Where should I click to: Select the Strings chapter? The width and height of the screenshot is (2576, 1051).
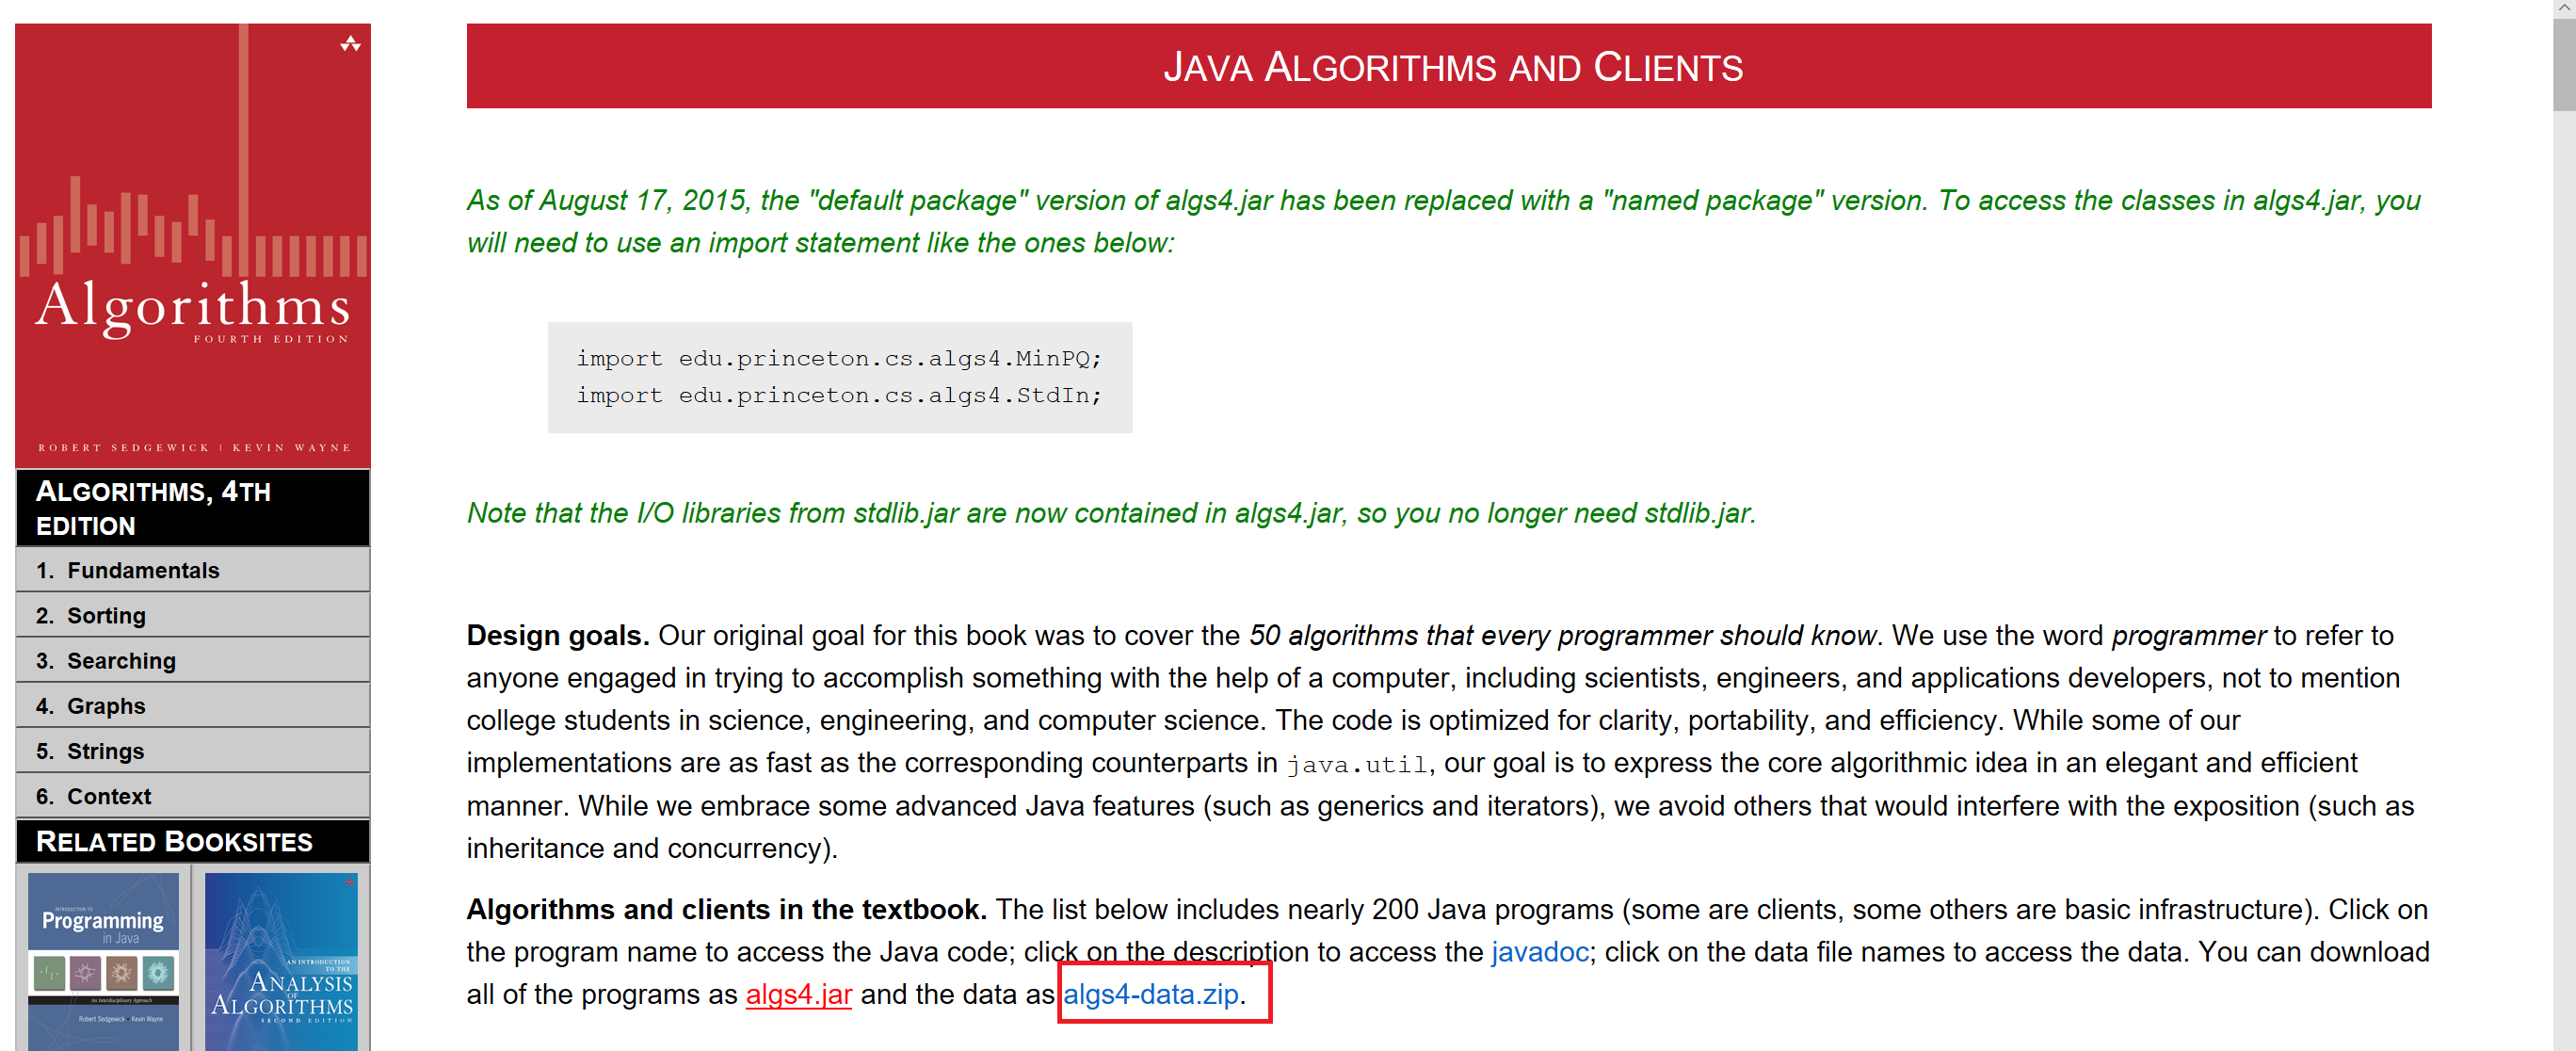click(x=105, y=750)
